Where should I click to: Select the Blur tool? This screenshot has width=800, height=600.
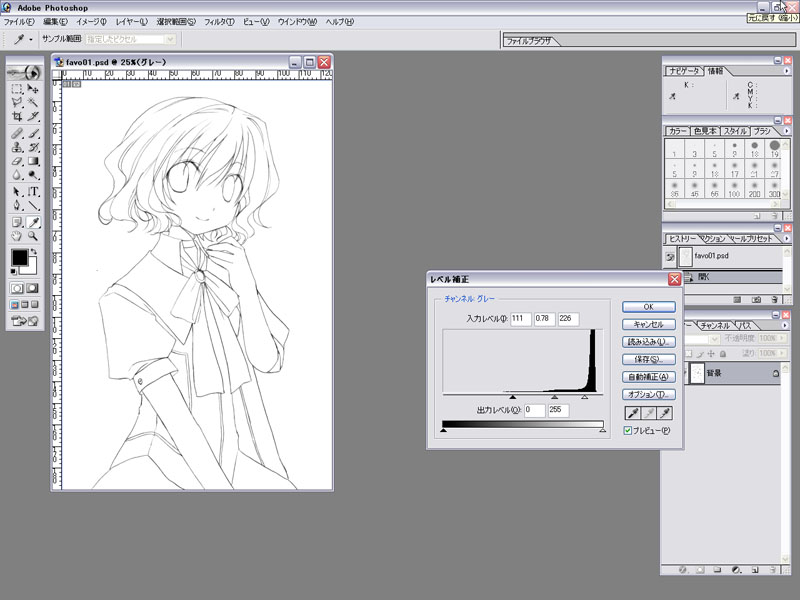click(x=17, y=175)
